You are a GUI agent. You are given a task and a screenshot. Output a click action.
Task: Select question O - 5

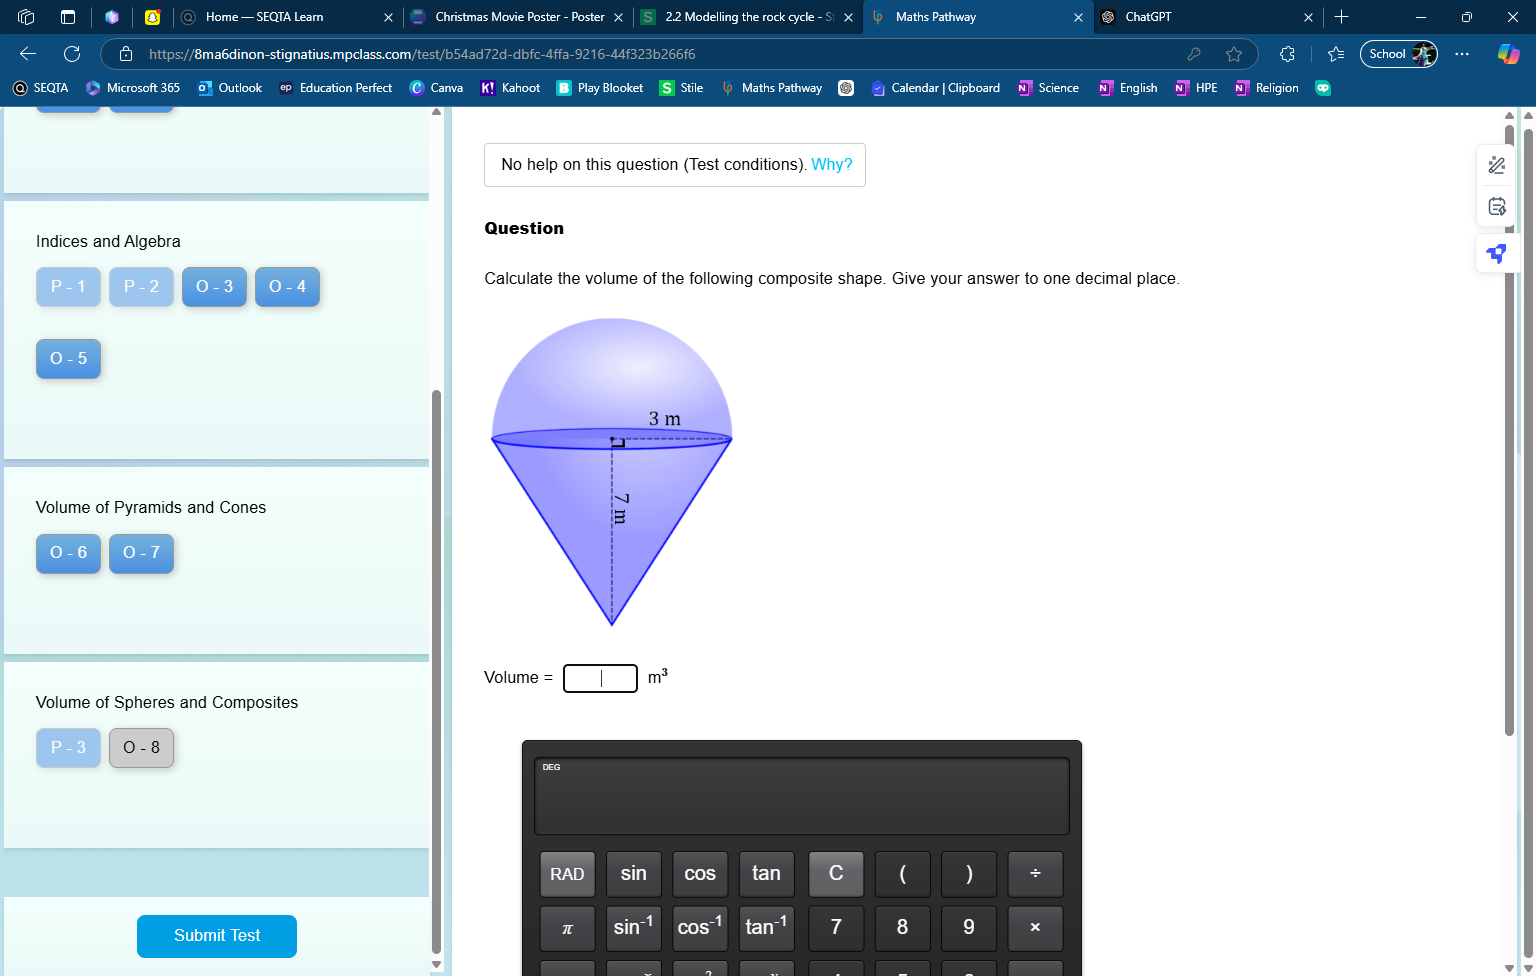coord(69,359)
